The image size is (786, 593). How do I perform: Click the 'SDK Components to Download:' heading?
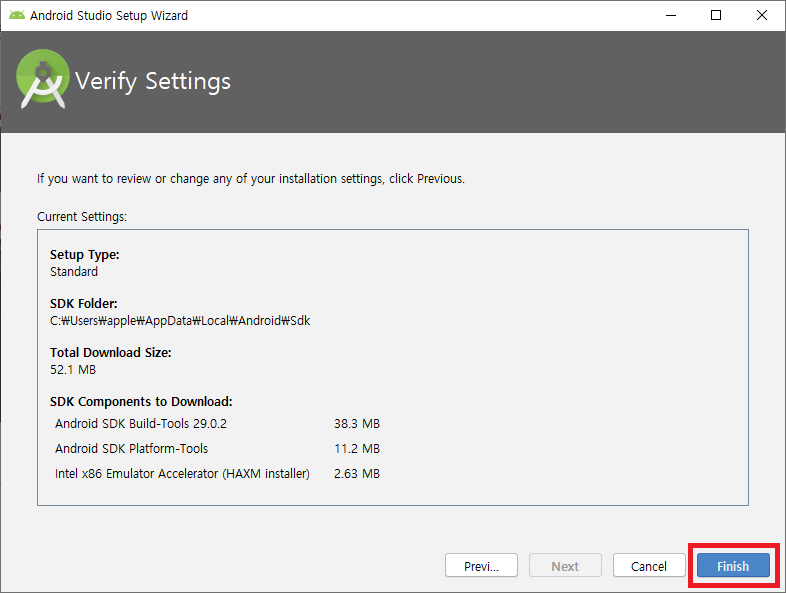coord(141,402)
